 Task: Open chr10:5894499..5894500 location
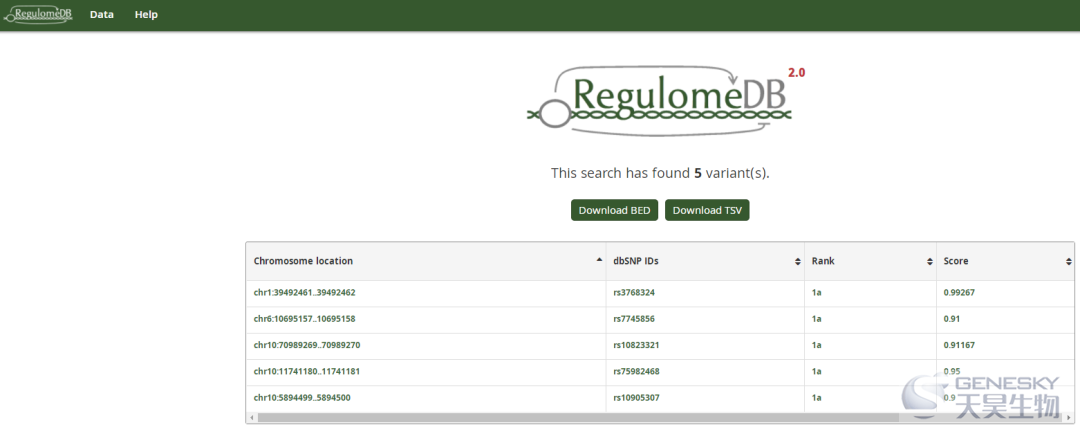pyautogui.click(x=302, y=397)
